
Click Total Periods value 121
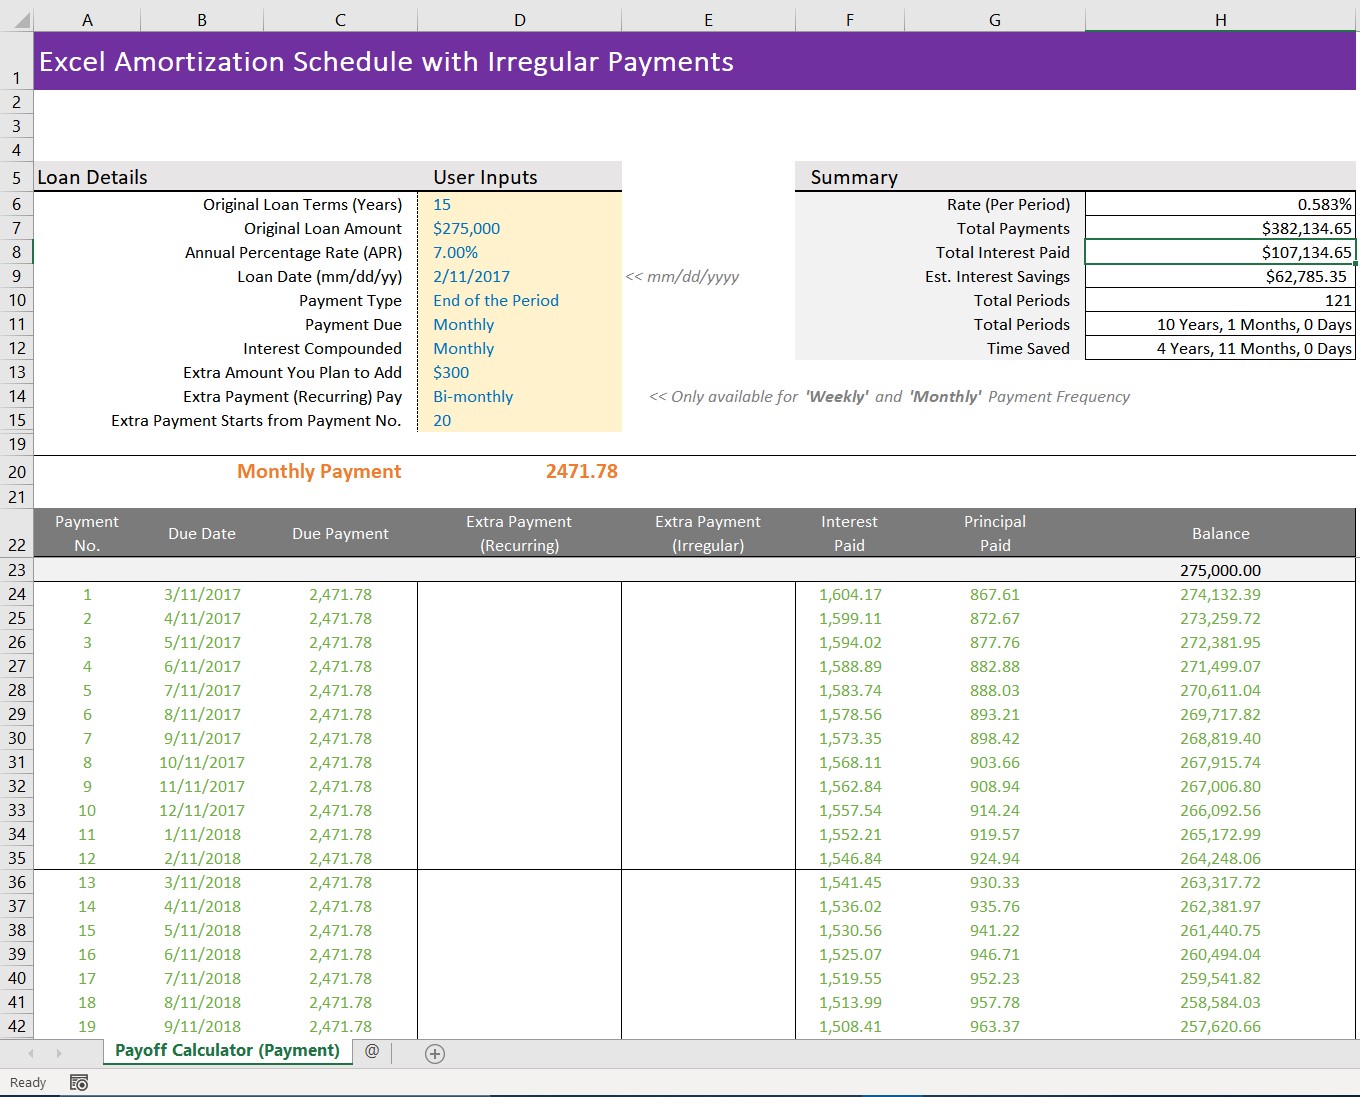1220,300
